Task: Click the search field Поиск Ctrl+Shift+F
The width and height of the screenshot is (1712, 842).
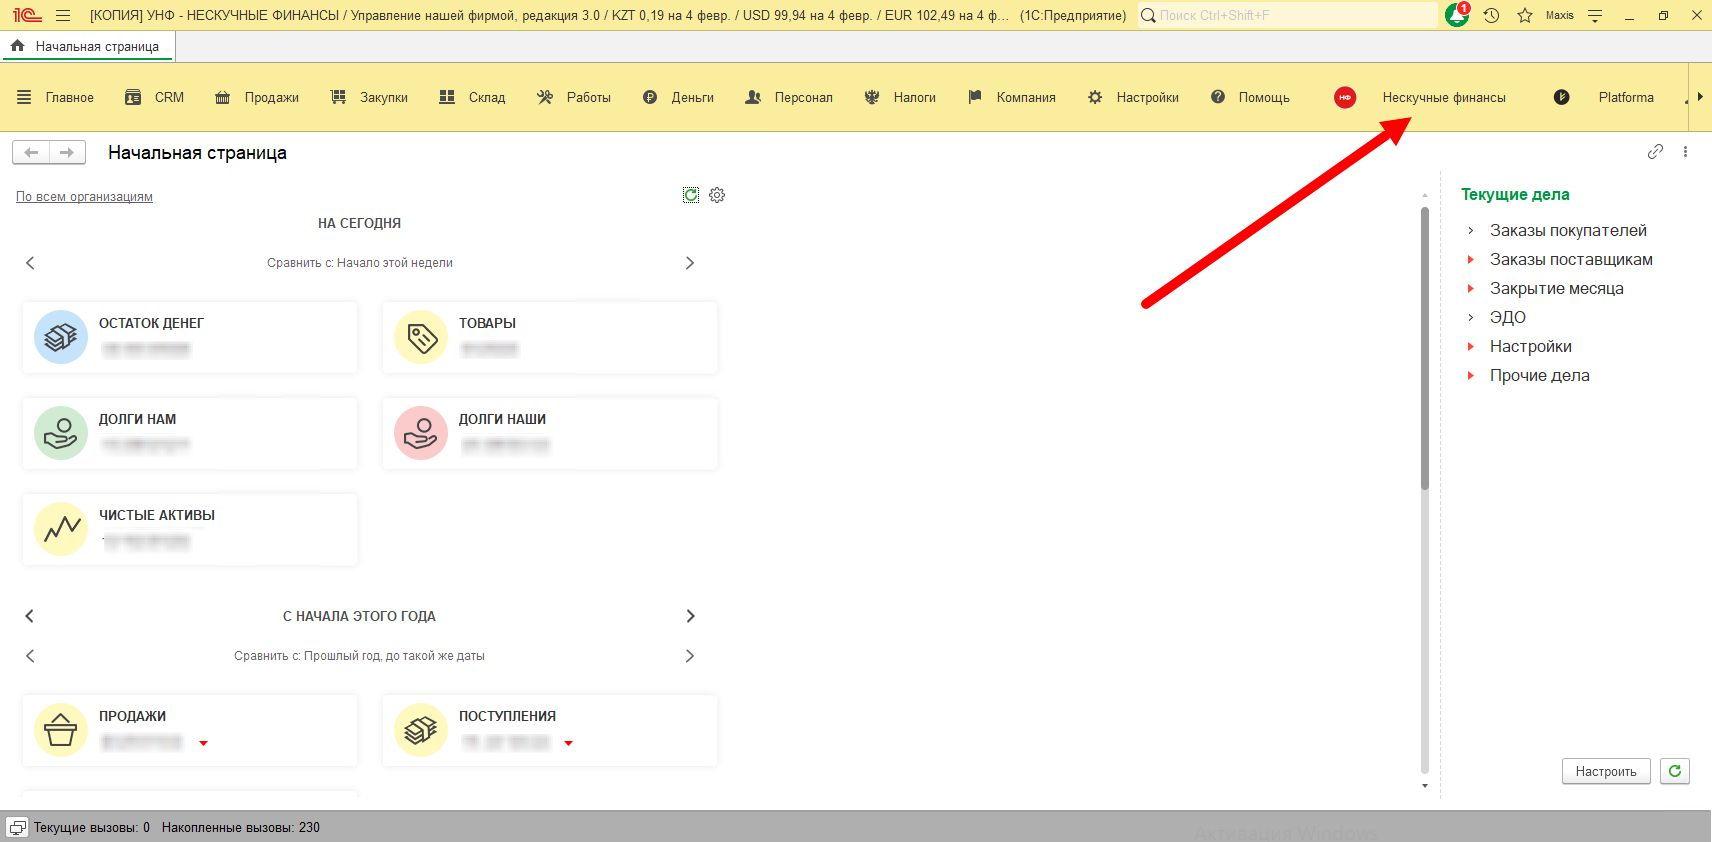Action: coord(1290,16)
